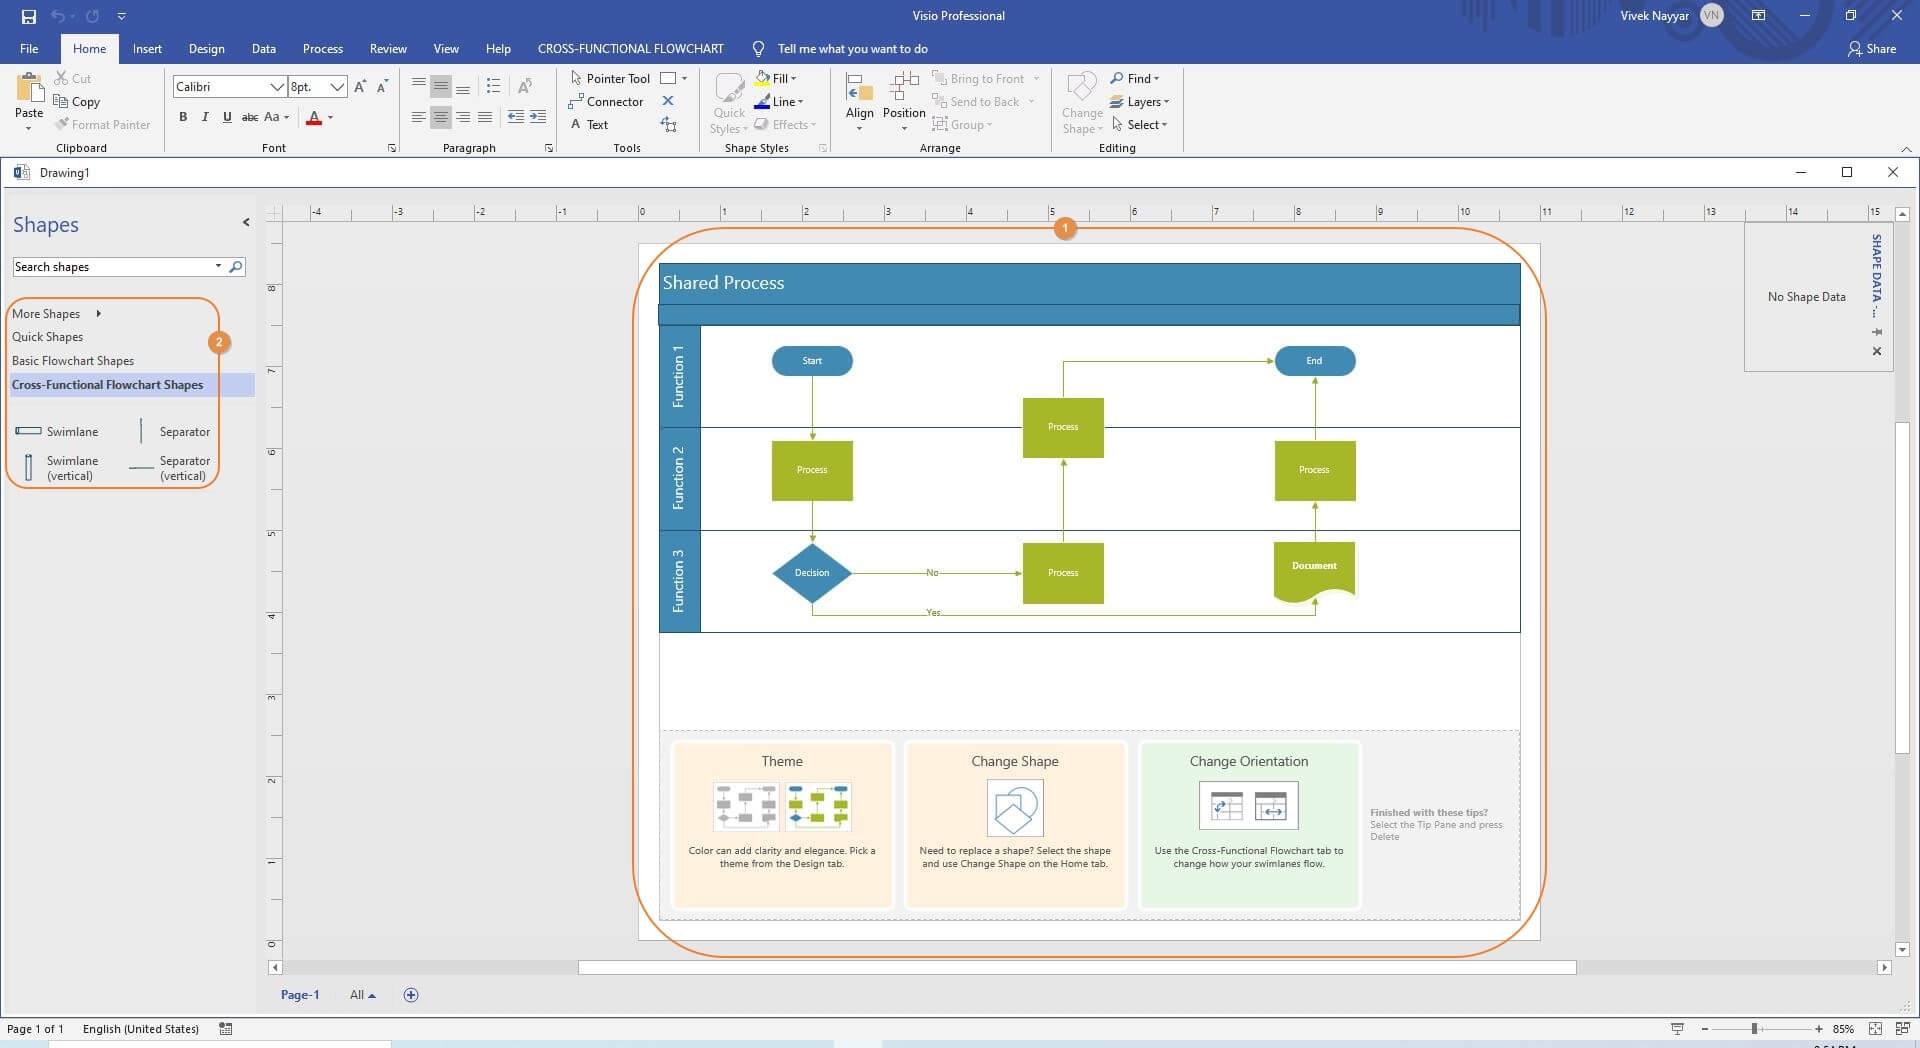Image resolution: width=1920 pixels, height=1048 pixels.
Task: Open the Design ribbon tab
Action: pos(206,48)
